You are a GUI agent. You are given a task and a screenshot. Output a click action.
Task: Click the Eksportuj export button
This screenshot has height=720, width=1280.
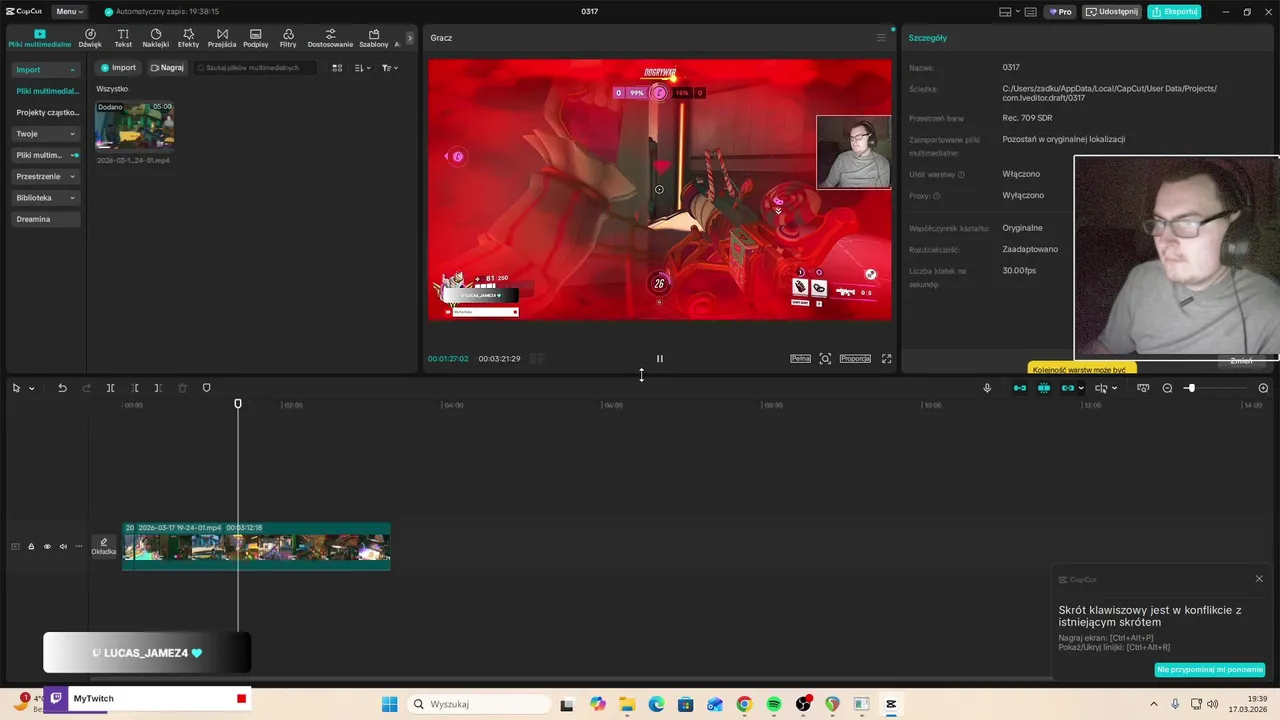[1174, 11]
